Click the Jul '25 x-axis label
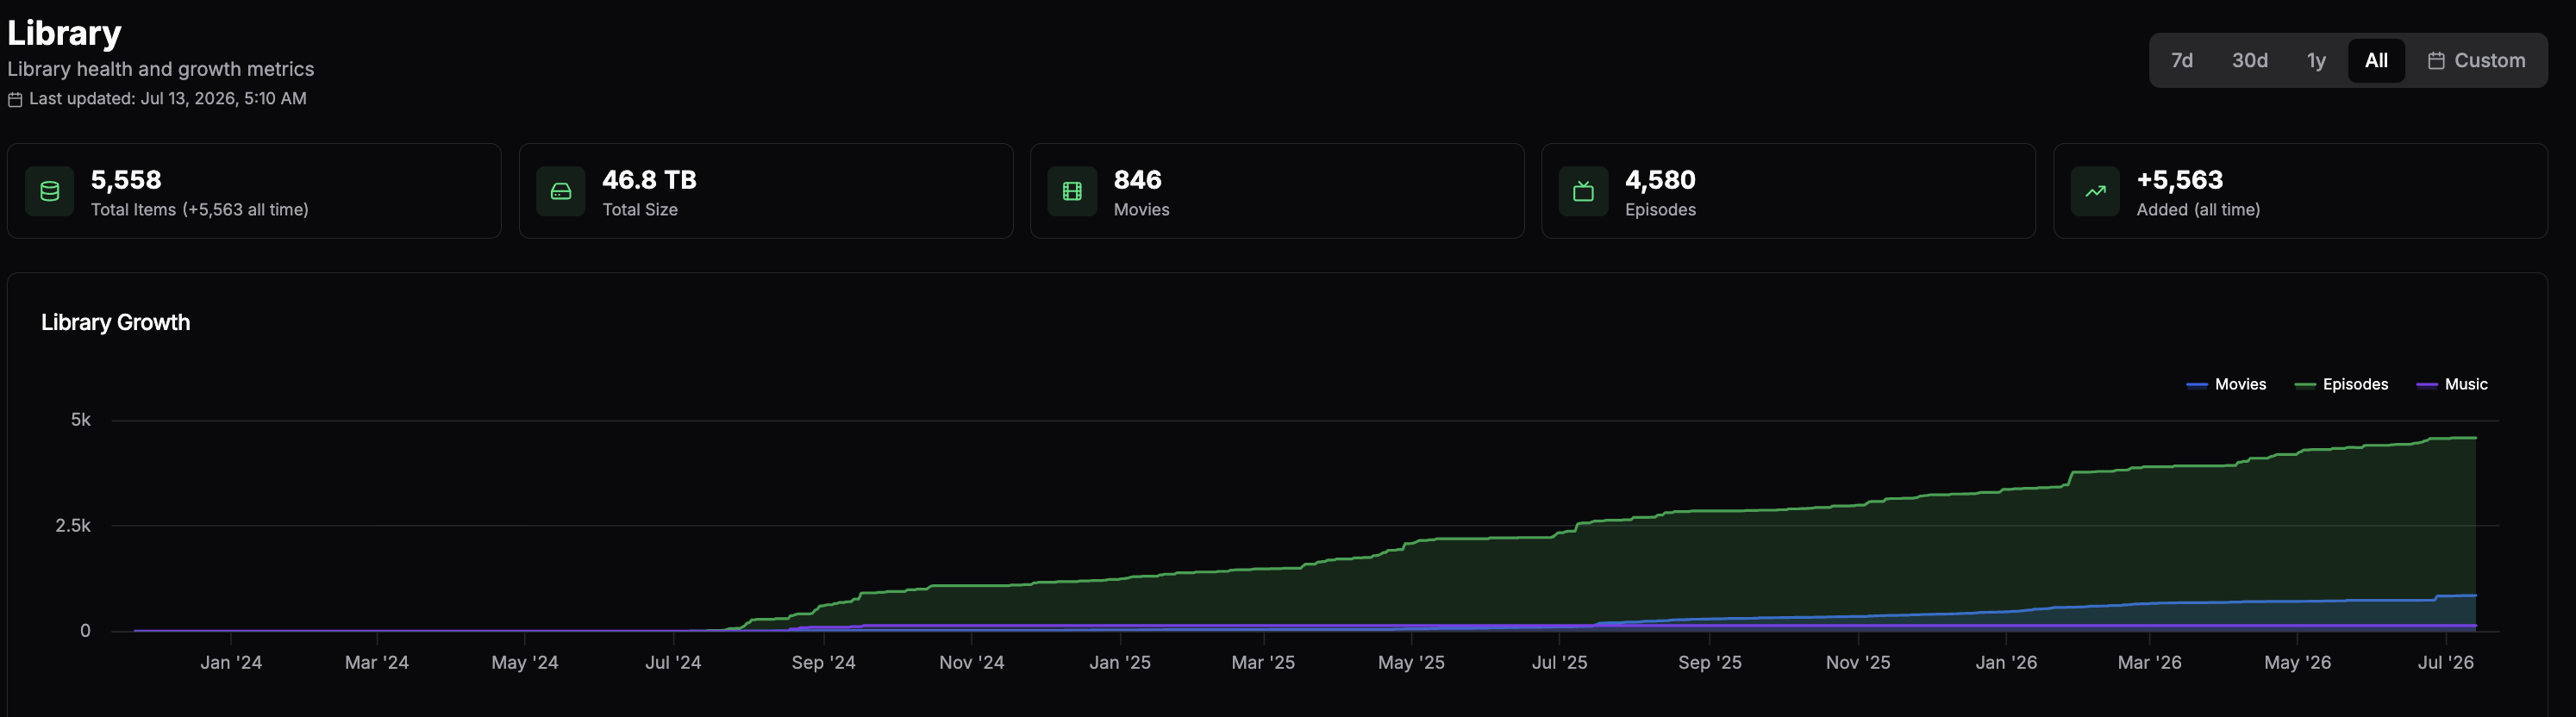Image resolution: width=2576 pixels, height=717 pixels. click(x=1559, y=662)
